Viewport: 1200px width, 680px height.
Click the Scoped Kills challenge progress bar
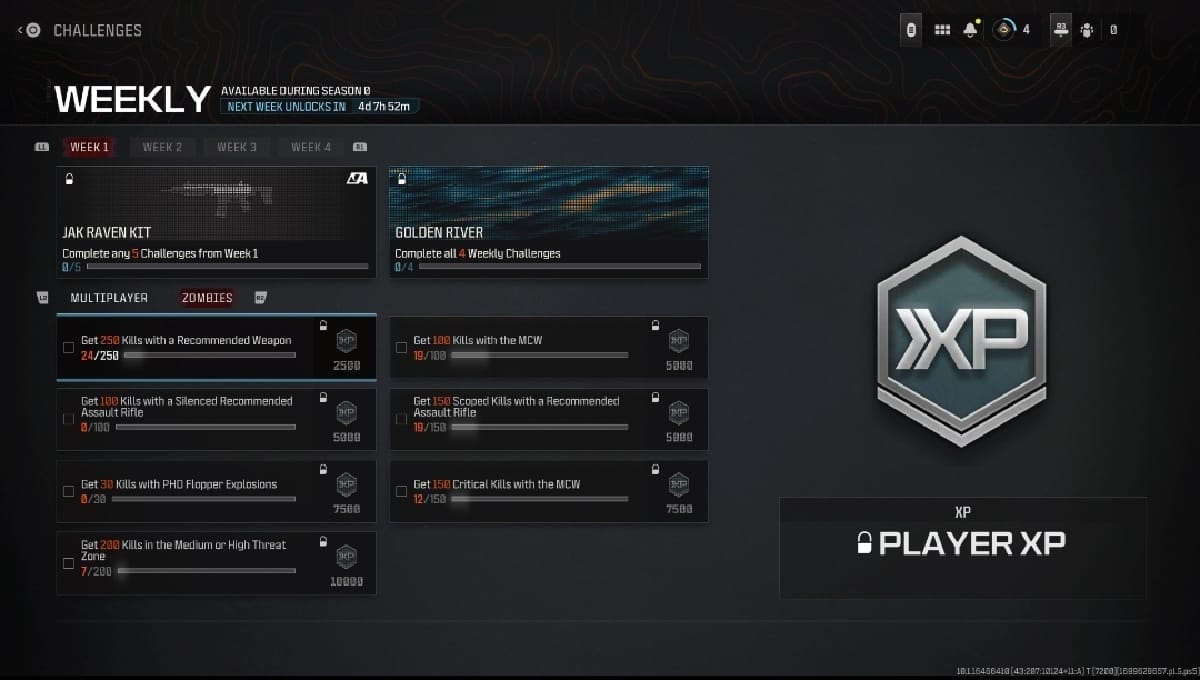539,427
